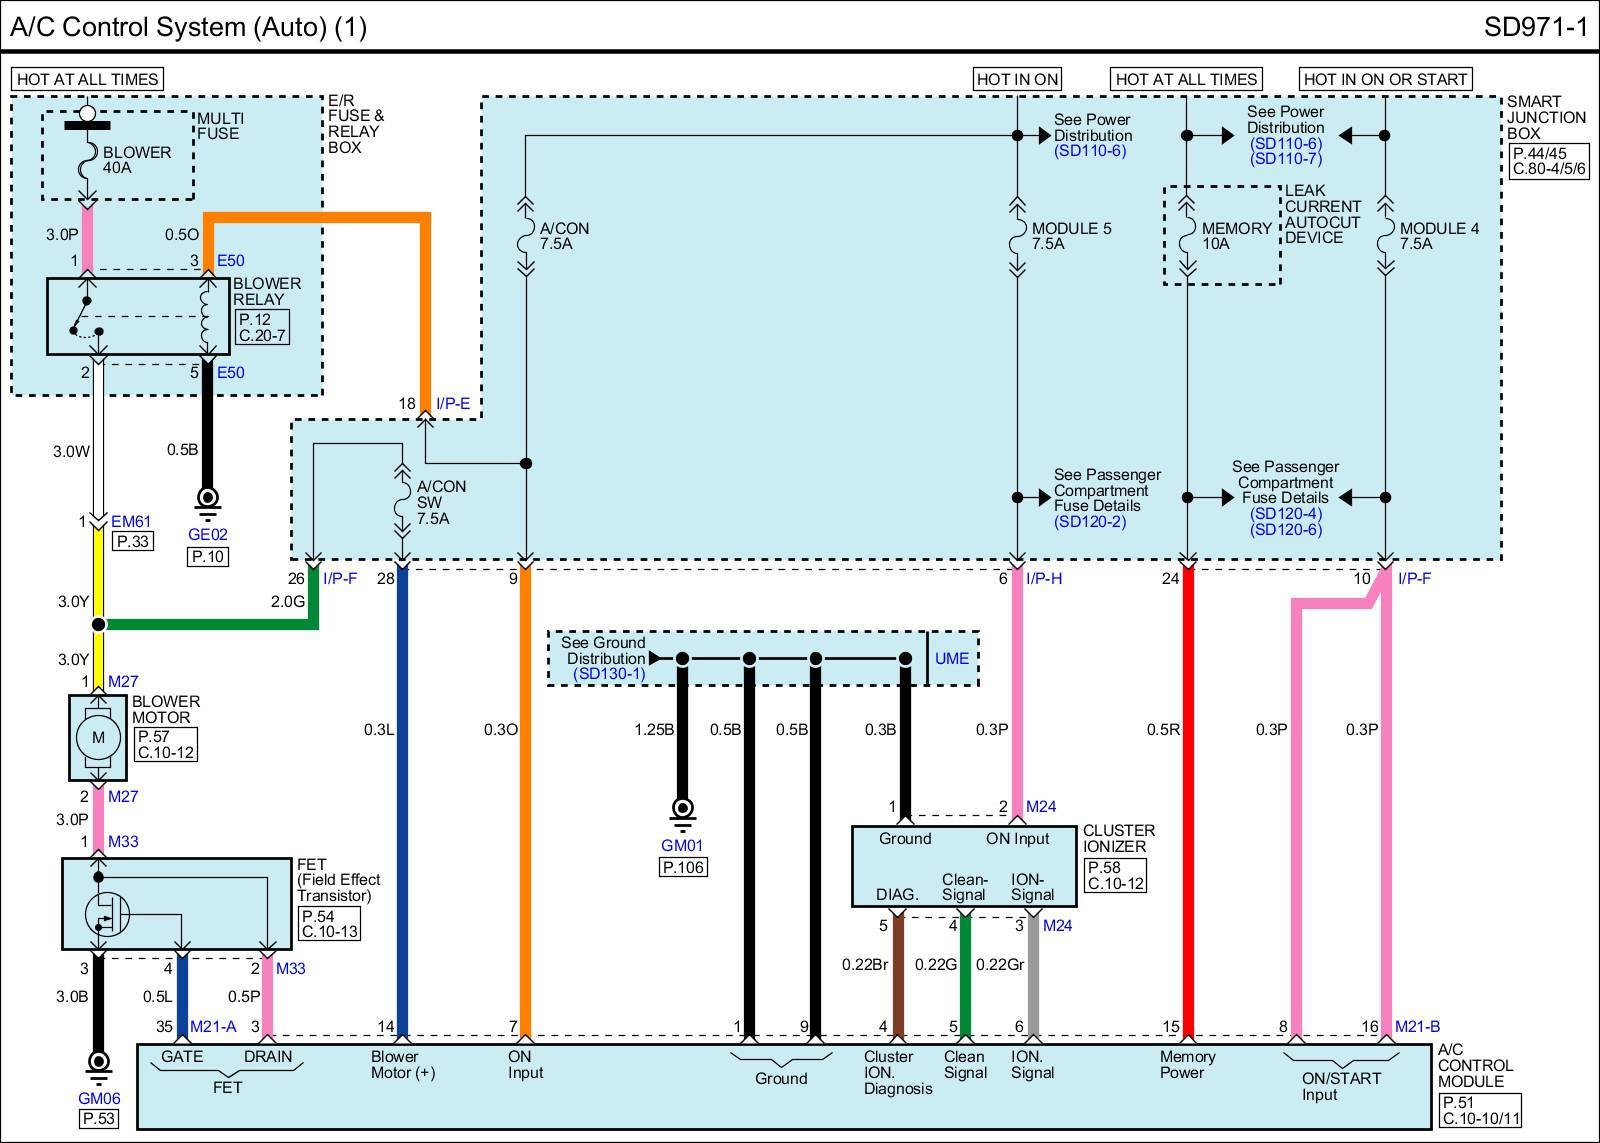This screenshot has height=1143, width=1600.
Task: Open the SD120-4 reference link
Action: [1285, 514]
